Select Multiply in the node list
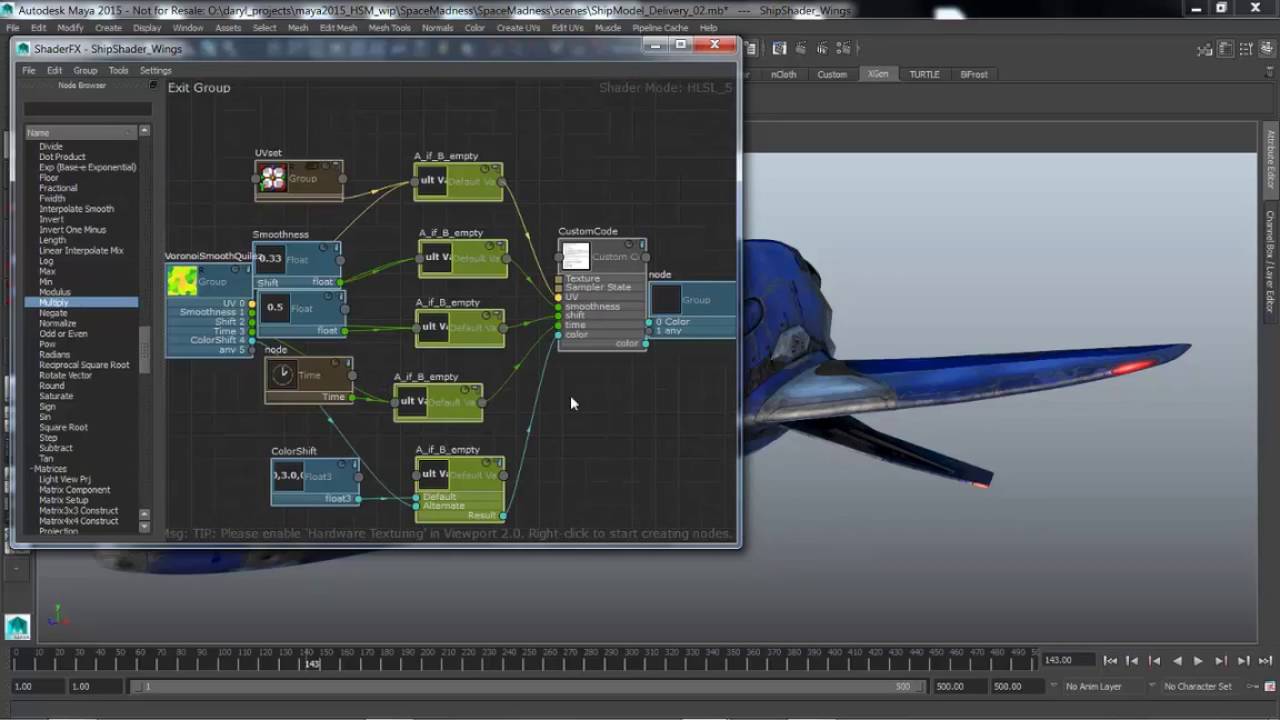The width and height of the screenshot is (1280, 720). (x=81, y=302)
